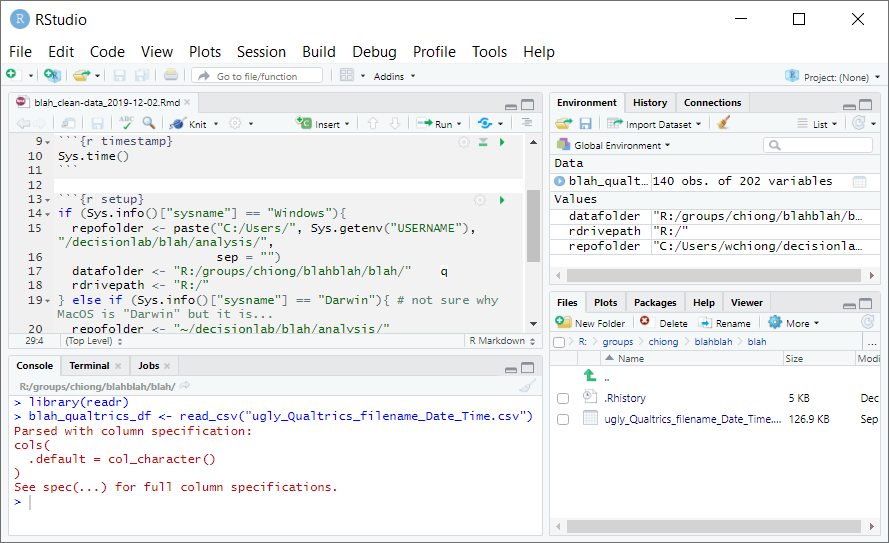
Task: Go to next chunk down arrow
Action: (395, 124)
